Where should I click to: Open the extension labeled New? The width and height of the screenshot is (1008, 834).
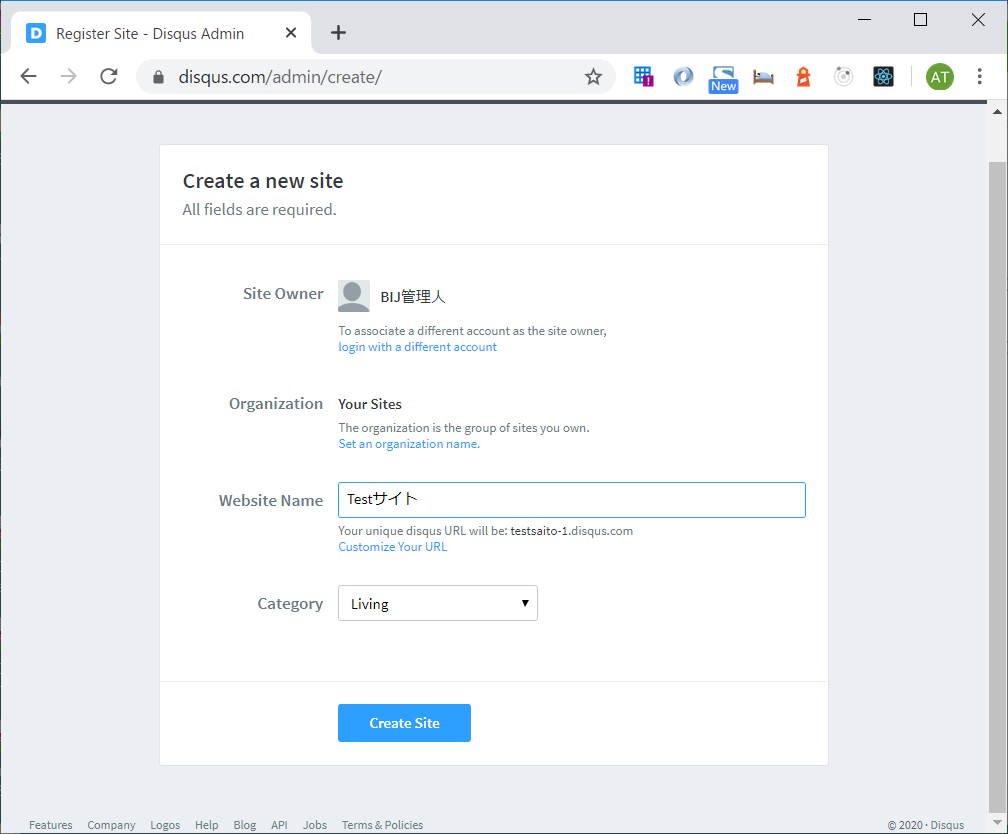click(x=723, y=79)
